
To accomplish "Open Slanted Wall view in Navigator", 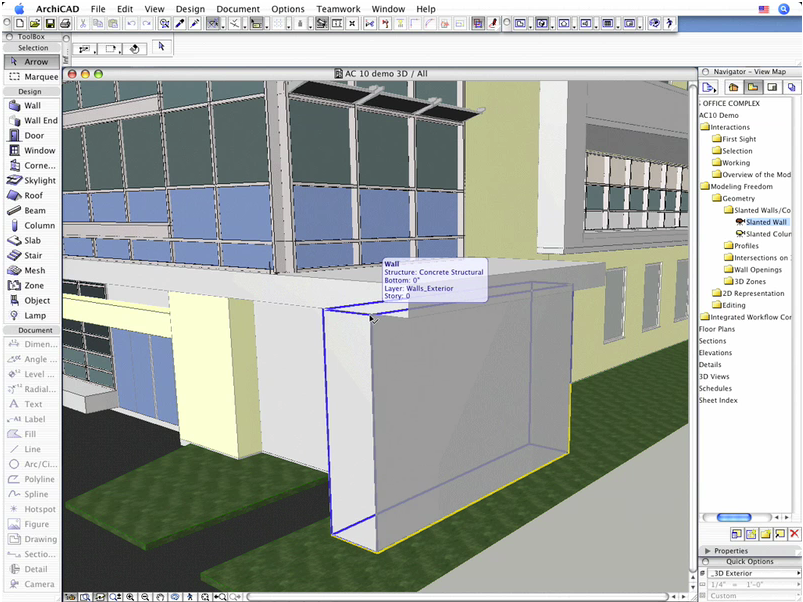I will [766, 222].
